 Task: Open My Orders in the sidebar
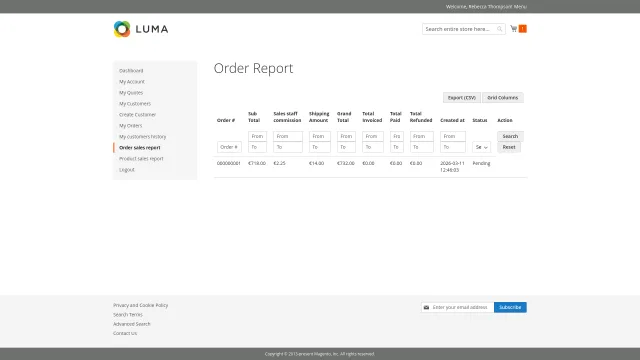coord(131,126)
